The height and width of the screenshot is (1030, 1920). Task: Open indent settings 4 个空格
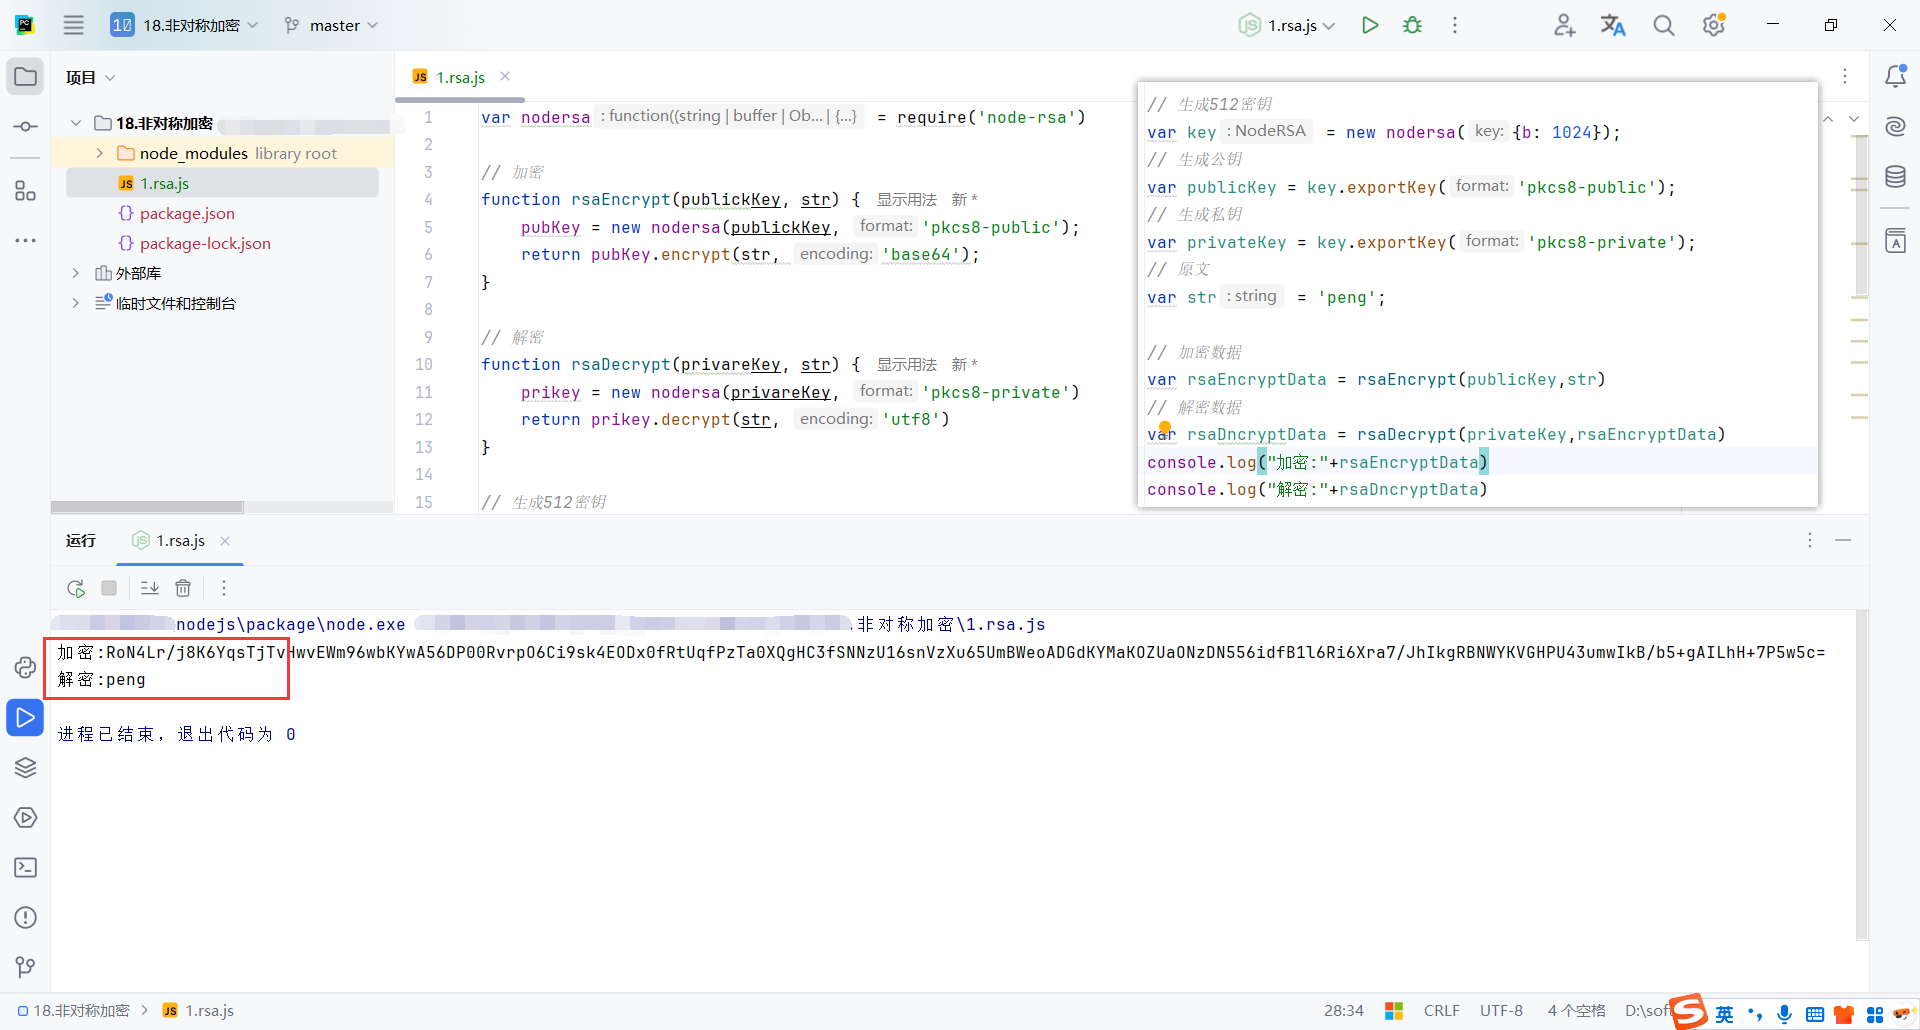click(1576, 1011)
